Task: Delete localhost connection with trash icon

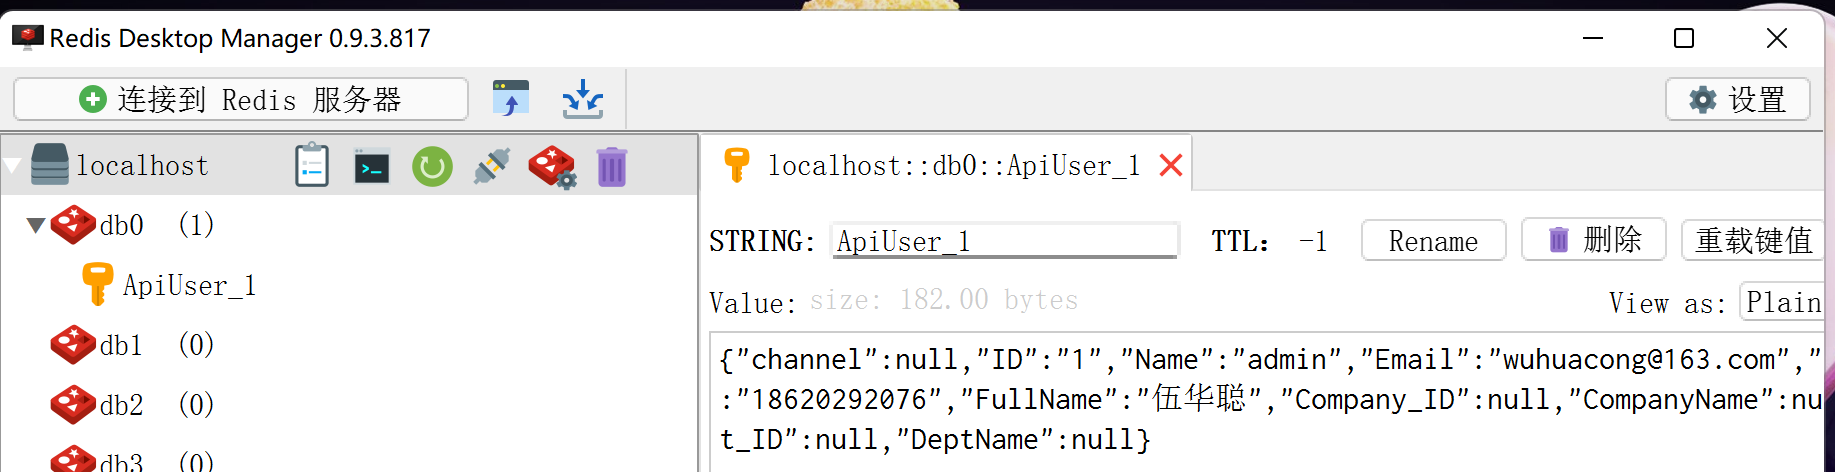Action: tap(611, 167)
